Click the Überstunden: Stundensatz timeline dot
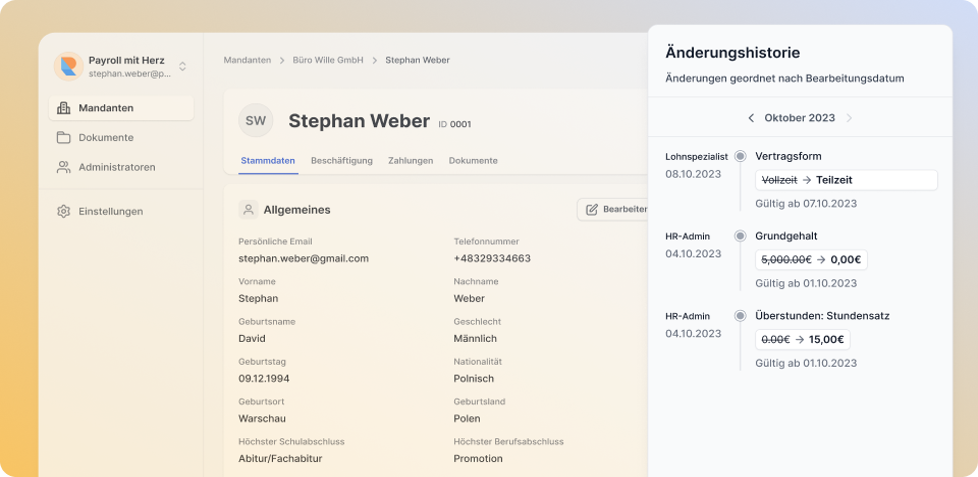 pyautogui.click(x=740, y=316)
